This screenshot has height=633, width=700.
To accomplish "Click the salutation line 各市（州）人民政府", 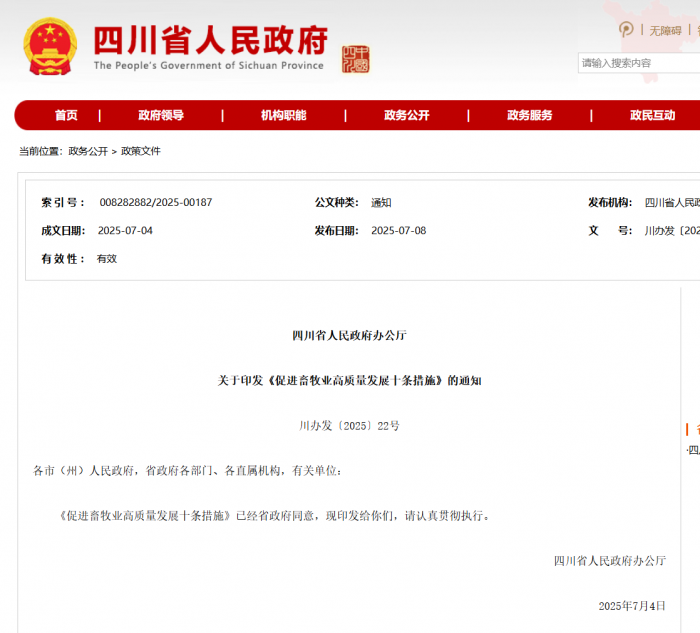I will tap(187, 471).
